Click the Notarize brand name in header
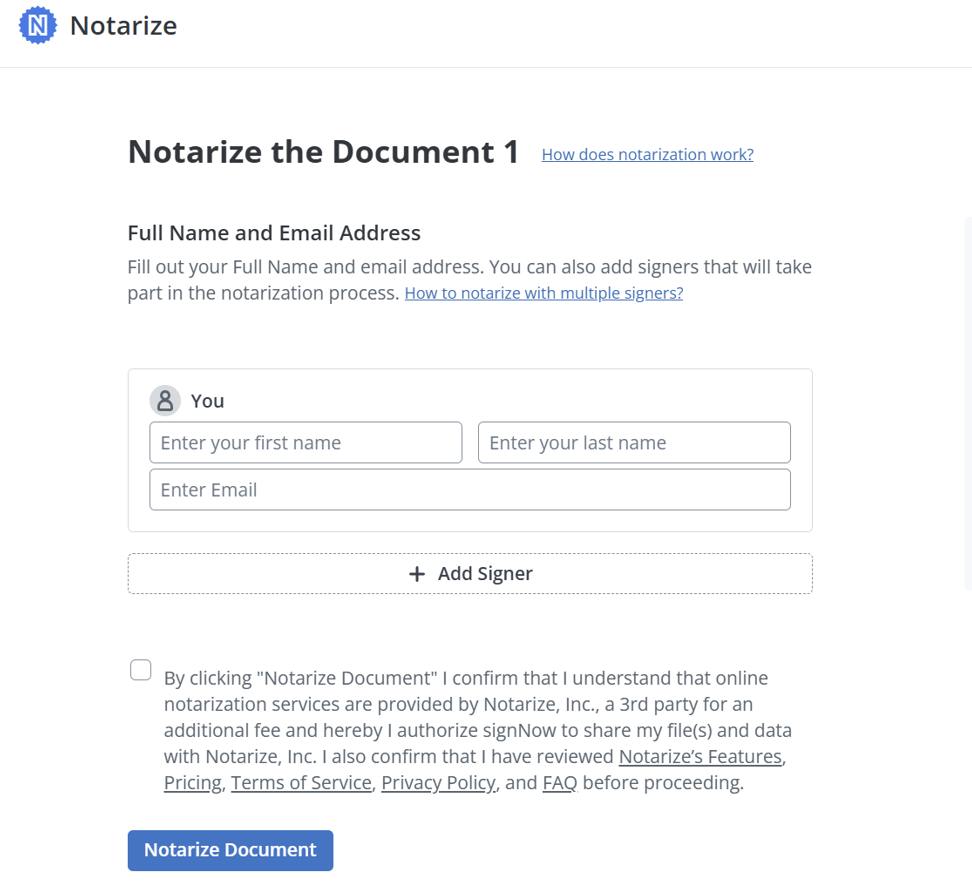This screenshot has height=892, width=972. pos(123,25)
